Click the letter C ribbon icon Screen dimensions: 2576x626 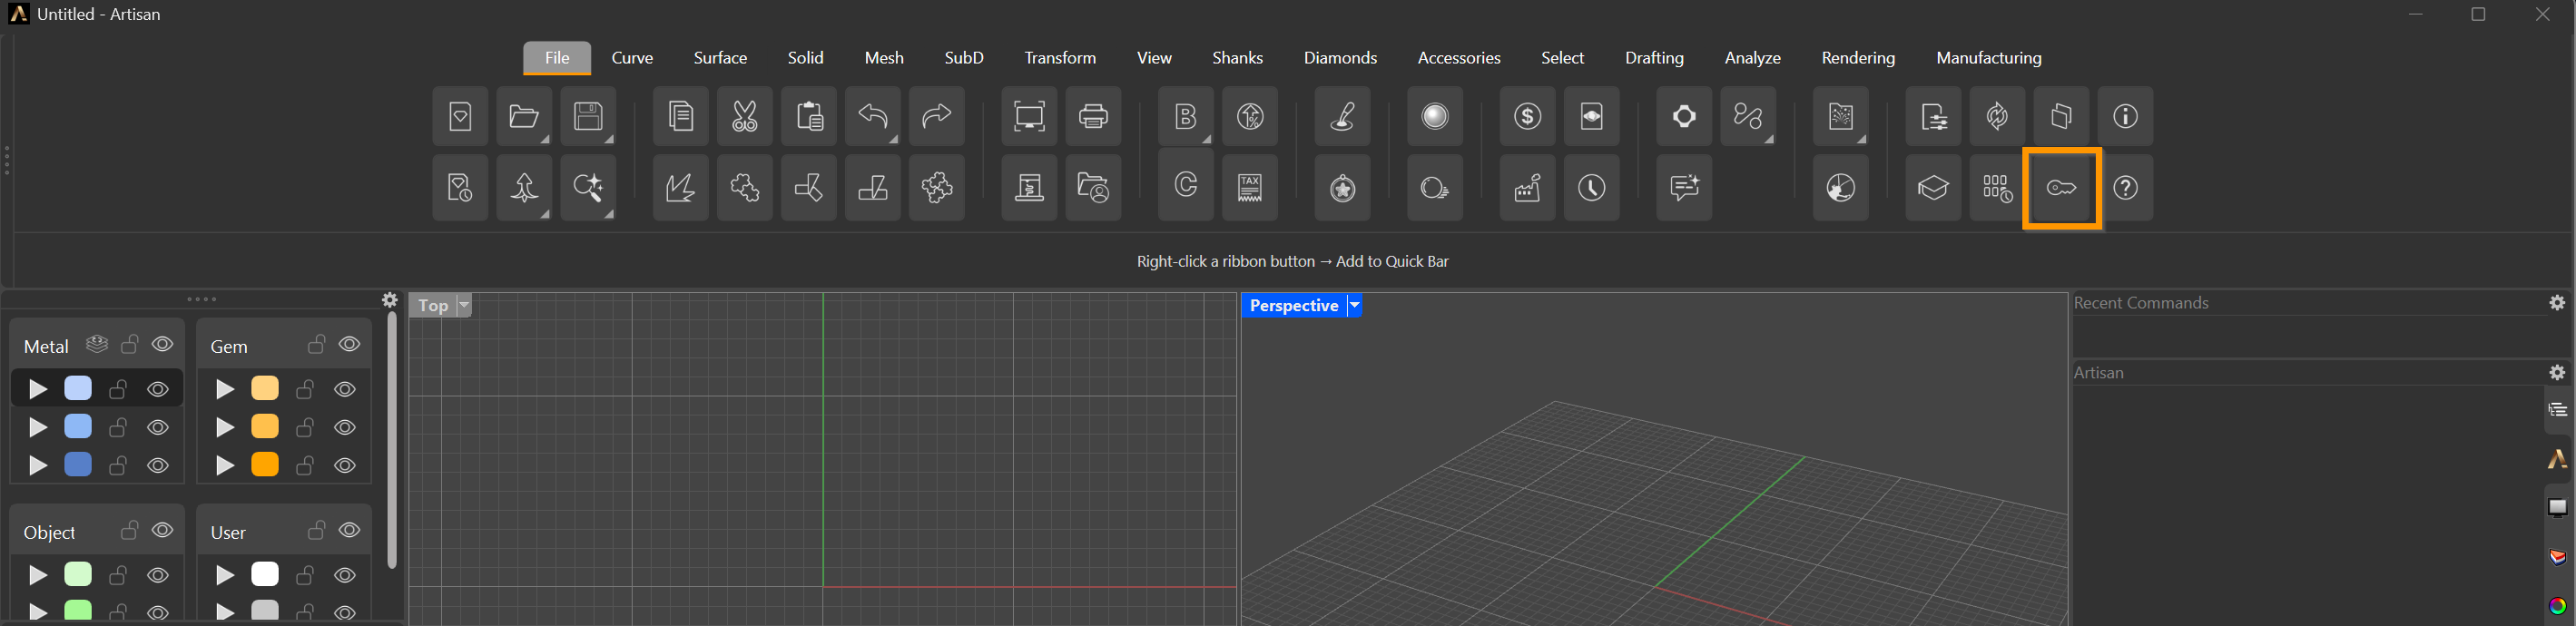point(1186,184)
